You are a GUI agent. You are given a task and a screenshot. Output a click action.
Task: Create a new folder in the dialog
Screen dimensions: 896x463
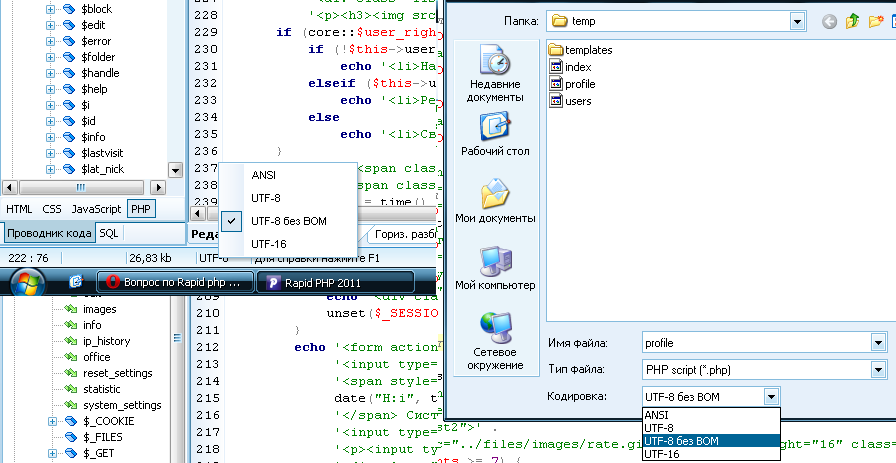pos(878,21)
